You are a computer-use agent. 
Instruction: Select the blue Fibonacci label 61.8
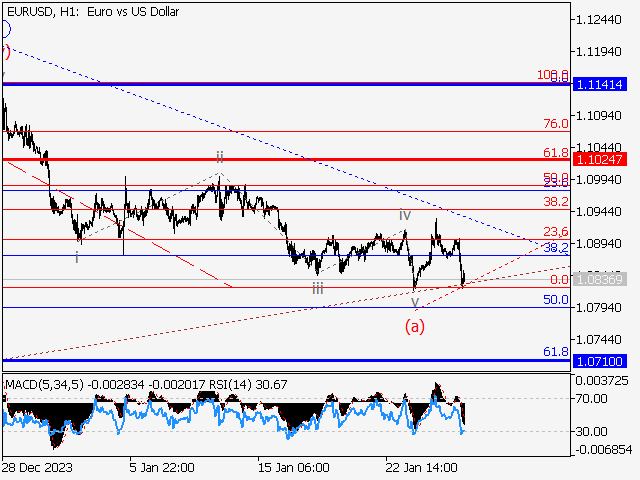click(556, 351)
